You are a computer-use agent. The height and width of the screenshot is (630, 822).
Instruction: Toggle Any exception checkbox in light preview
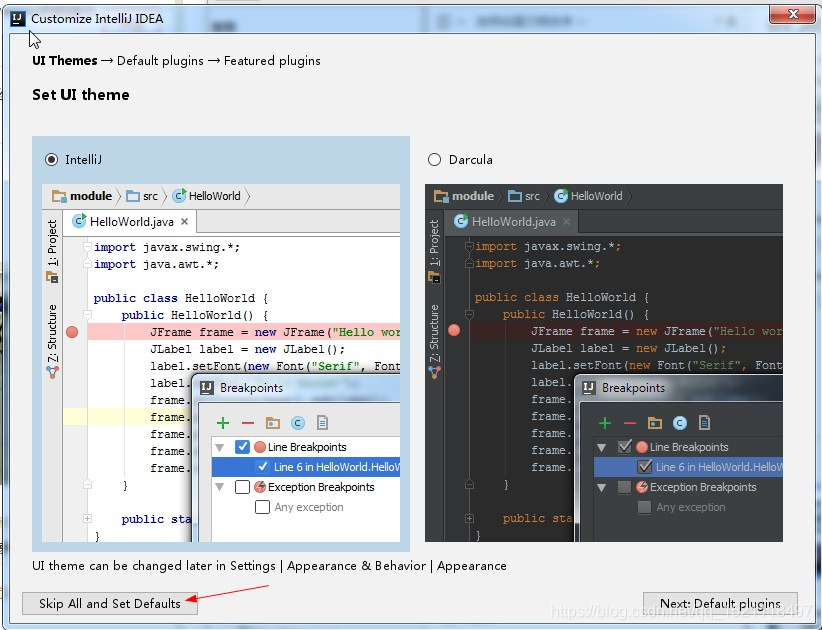[x=262, y=507]
